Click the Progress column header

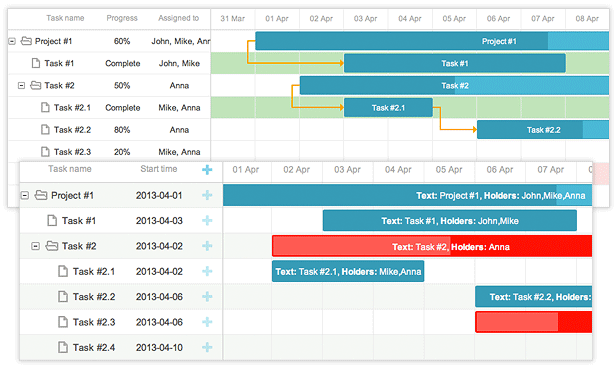coord(122,18)
